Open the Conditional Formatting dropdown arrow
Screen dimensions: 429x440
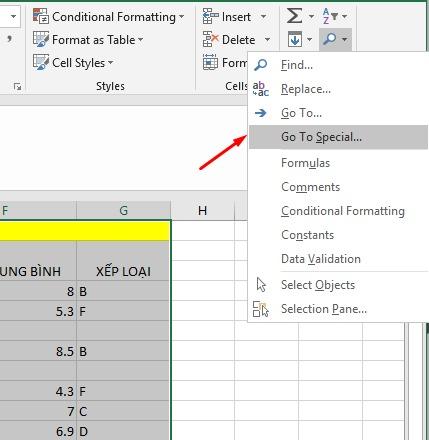[181, 16]
